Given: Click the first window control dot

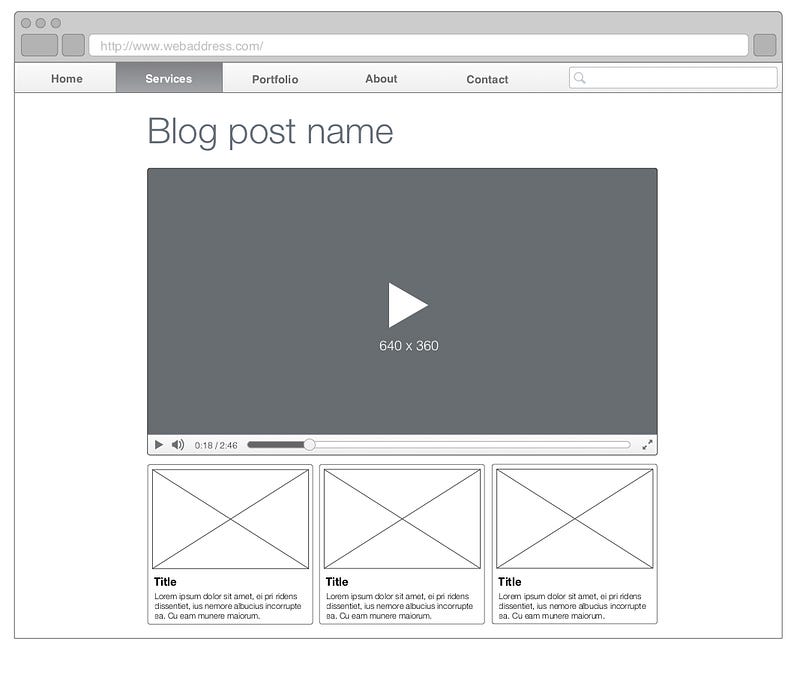Looking at the screenshot, I should pos(26,23).
